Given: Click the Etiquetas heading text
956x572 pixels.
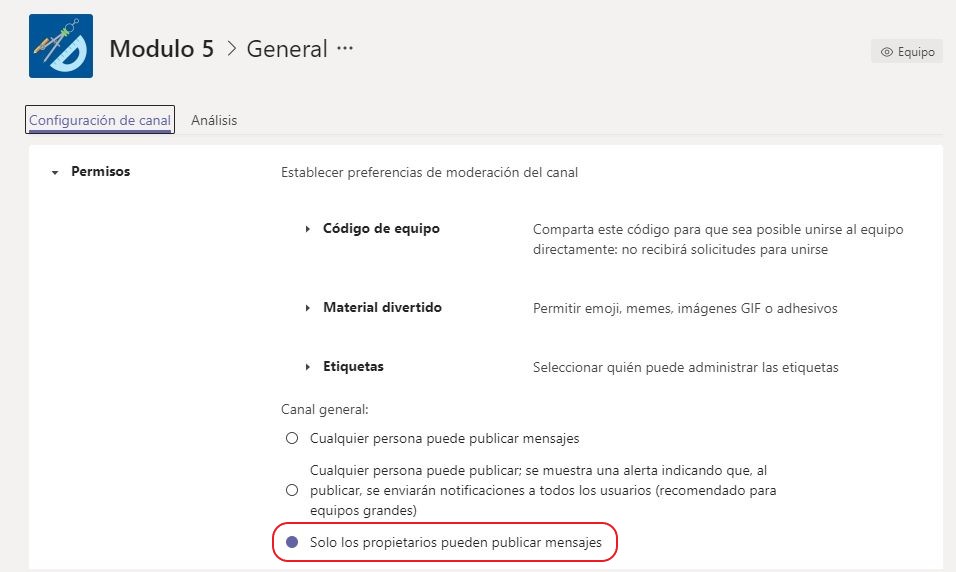Looking at the screenshot, I should point(353,366).
